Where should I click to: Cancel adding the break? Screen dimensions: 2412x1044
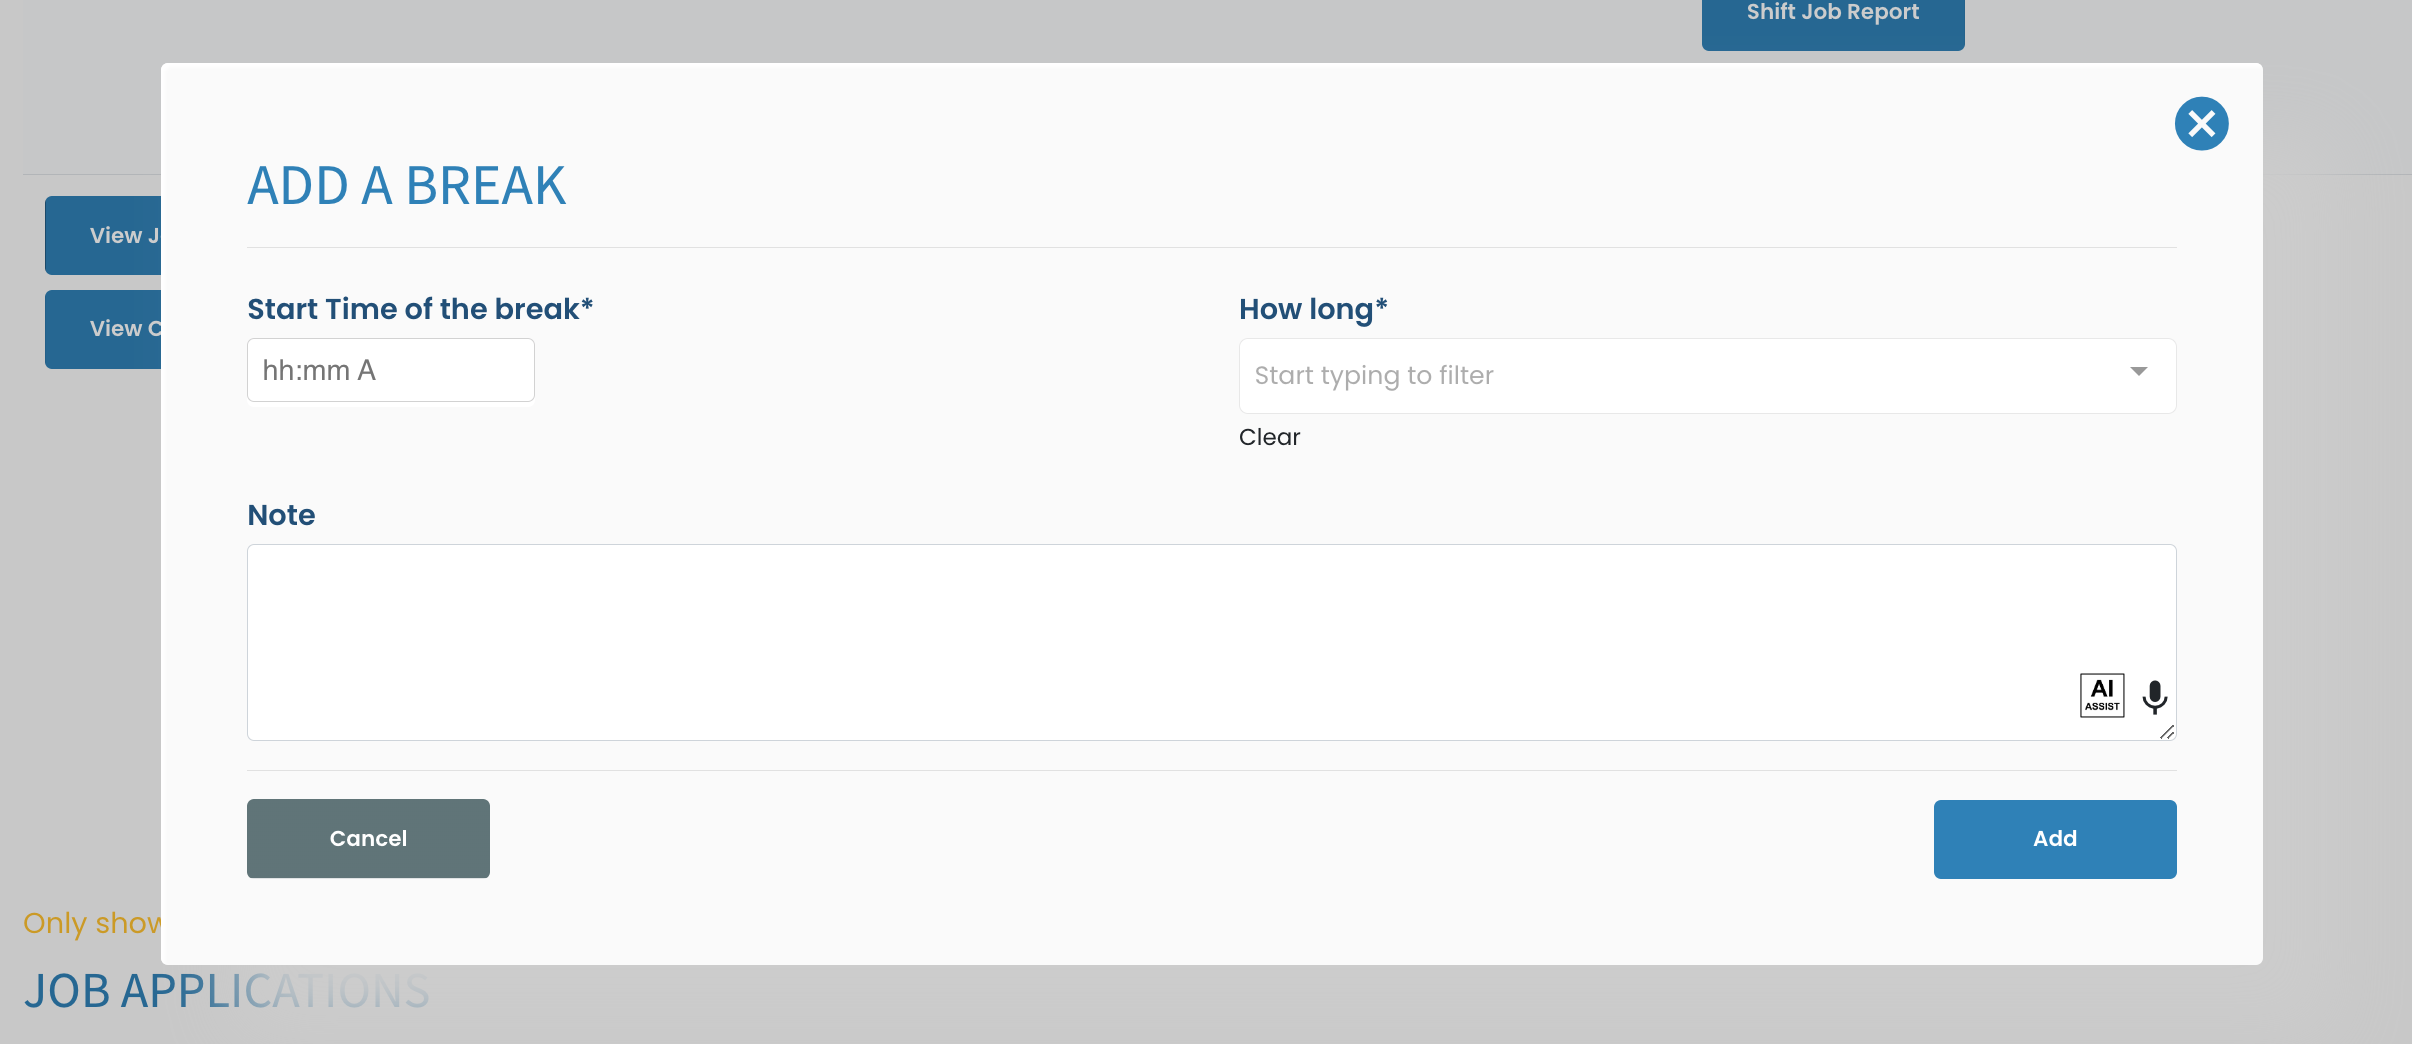[x=368, y=838]
